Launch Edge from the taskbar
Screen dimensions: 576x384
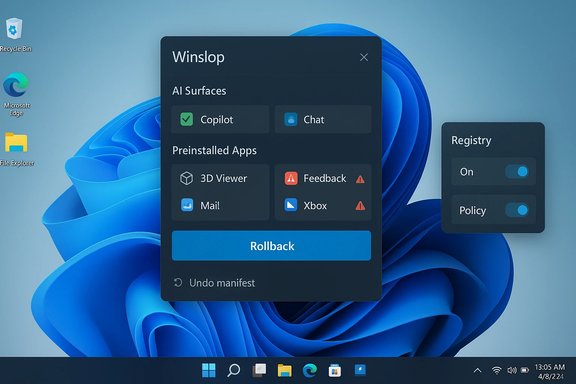click(x=310, y=370)
